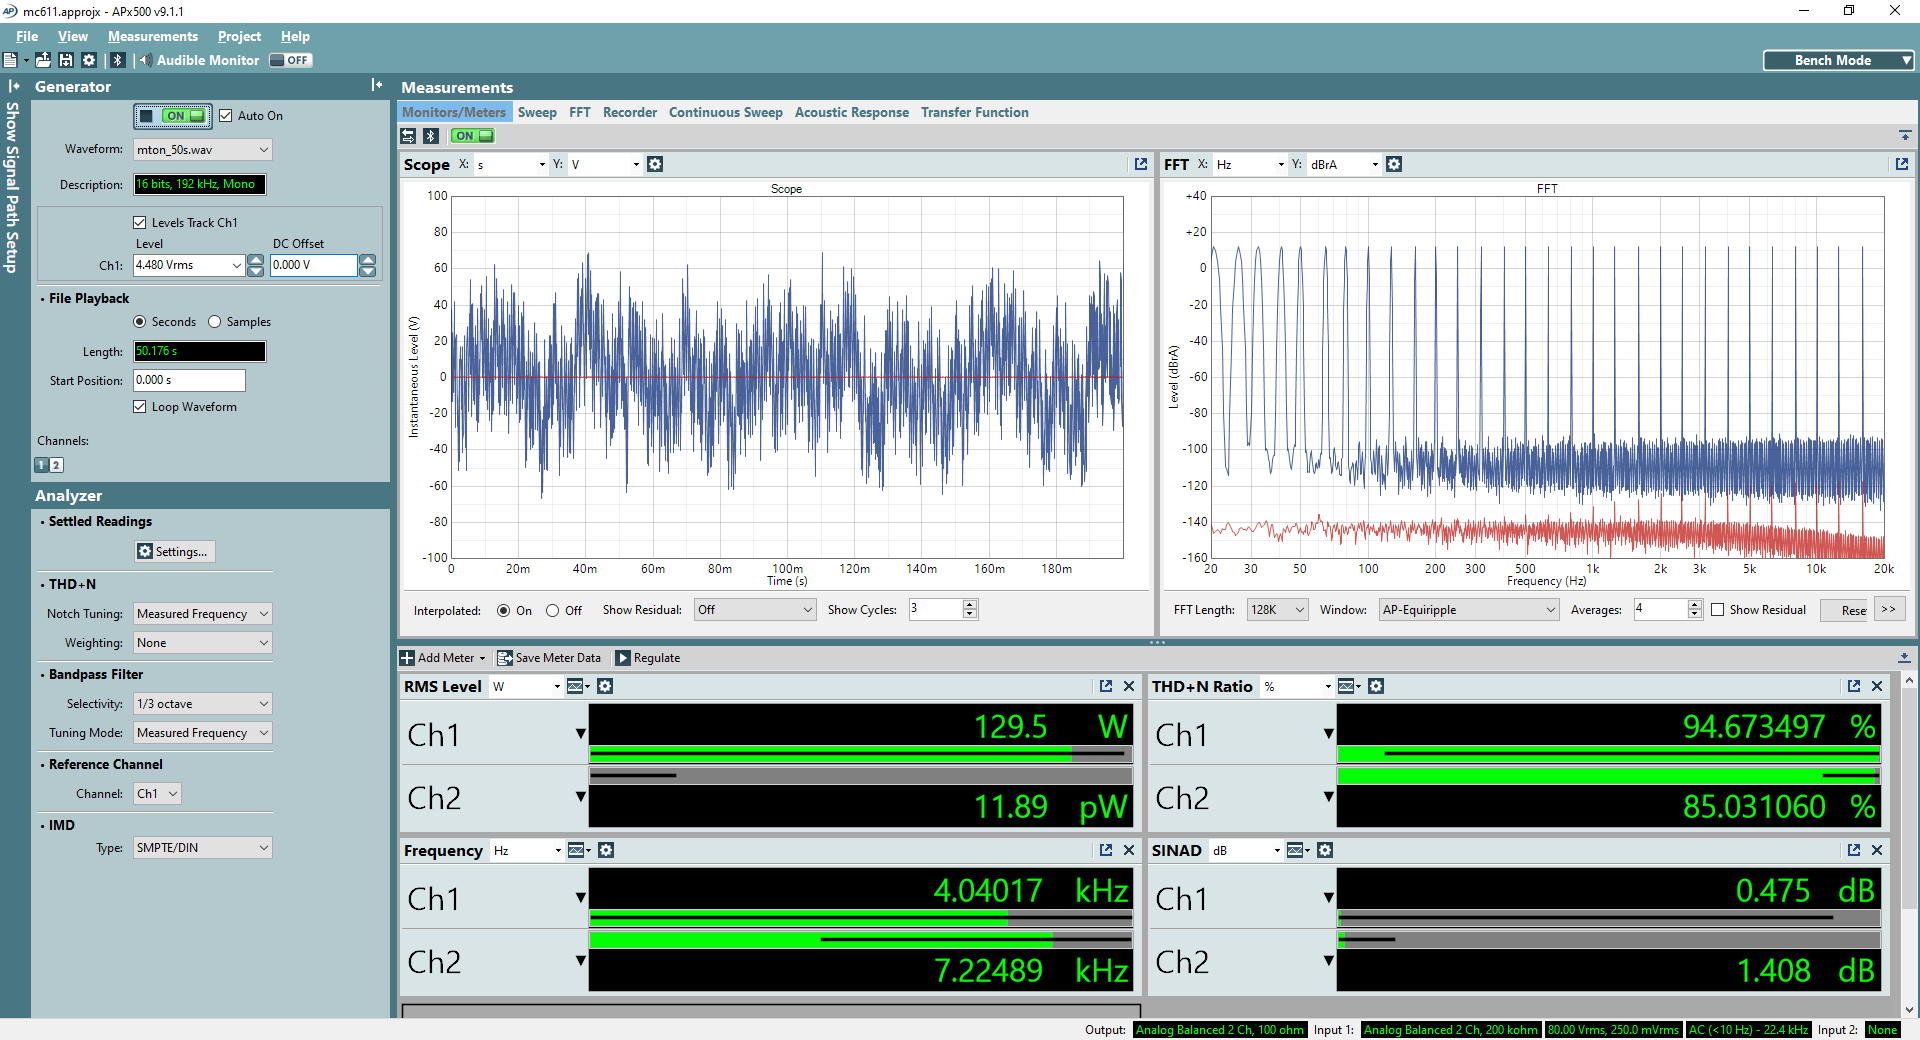Turn off the Generator ON switch
The width and height of the screenshot is (1920, 1040).
[x=173, y=116]
